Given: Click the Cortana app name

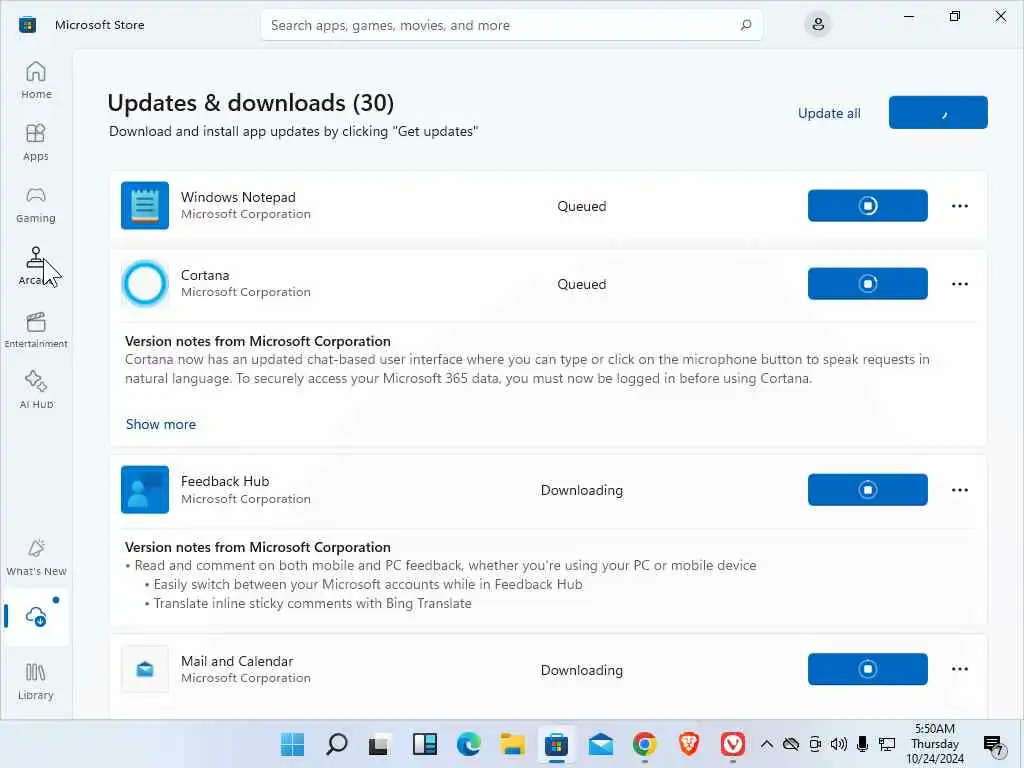Looking at the screenshot, I should click(205, 275).
